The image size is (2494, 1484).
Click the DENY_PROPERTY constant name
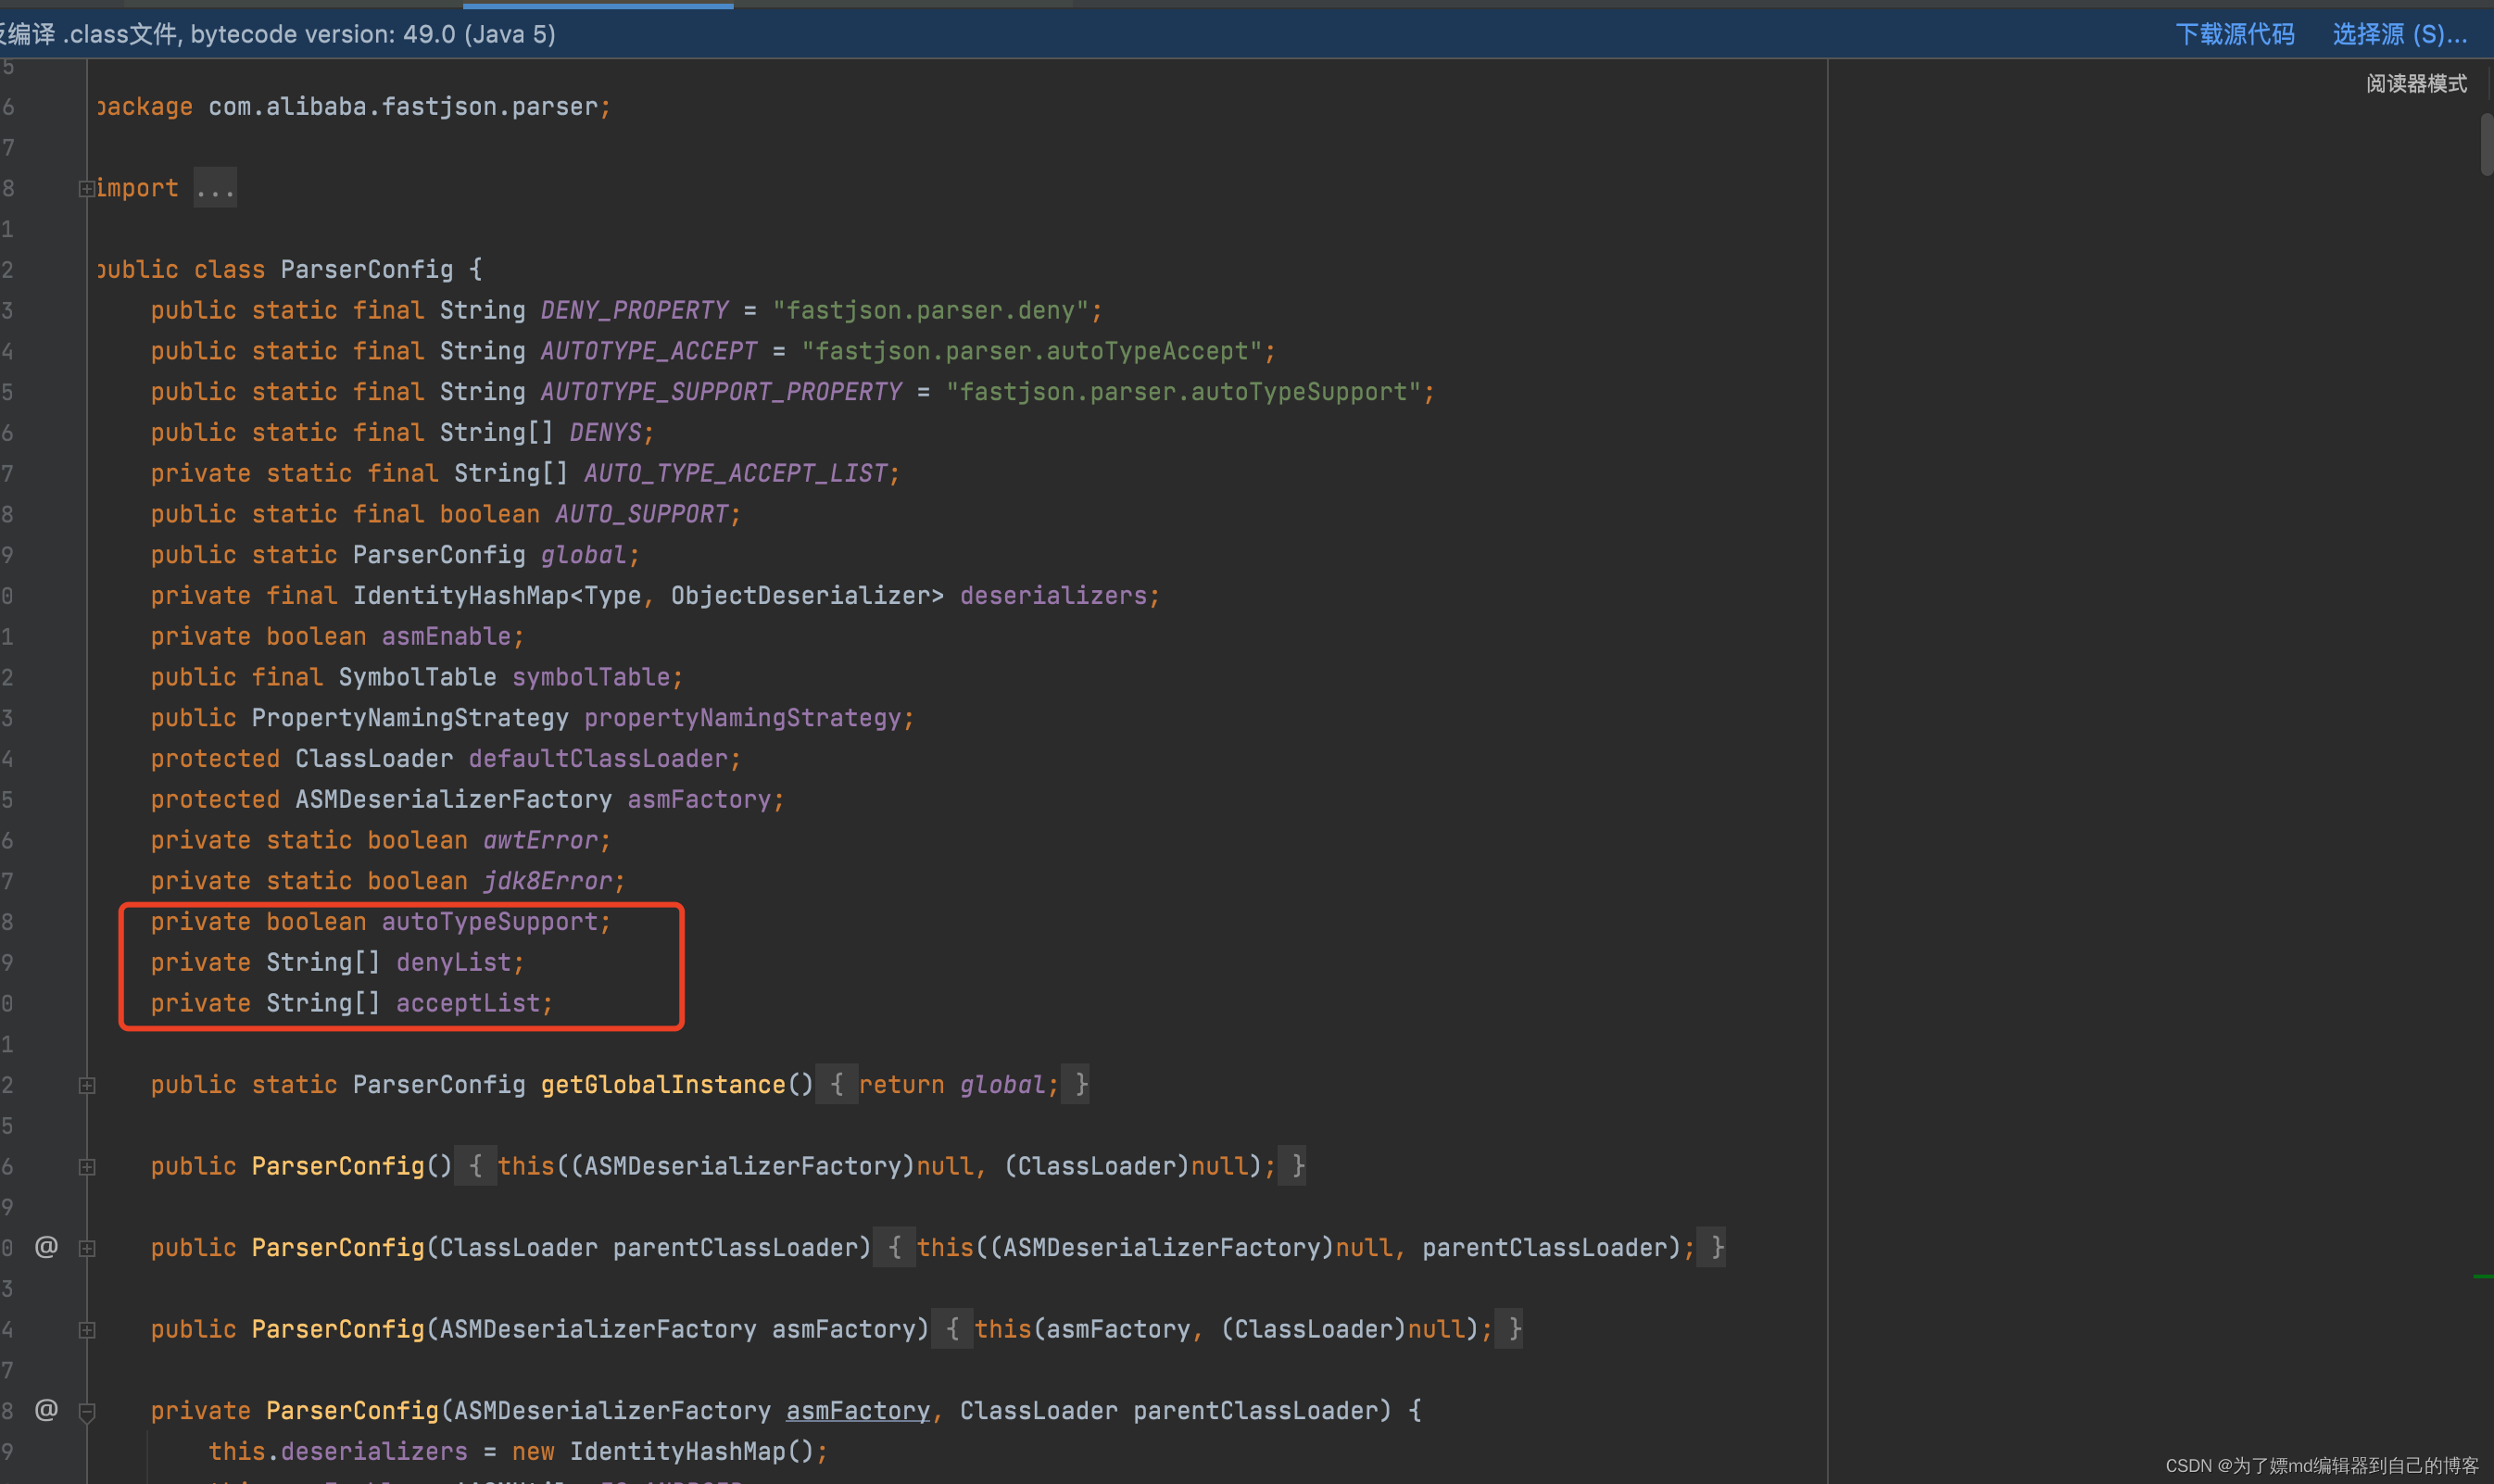(x=634, y=310)
